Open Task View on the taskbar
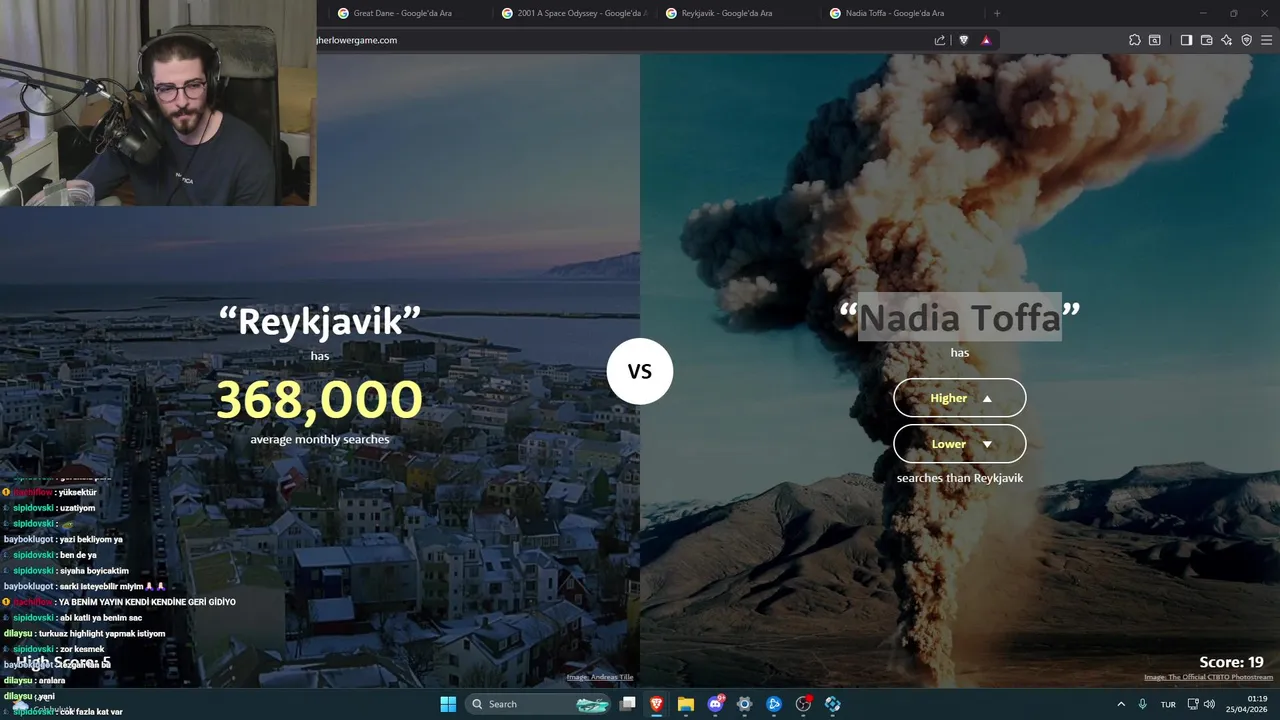The height and width of the screenshot is (720, 1280). [627, 704]
